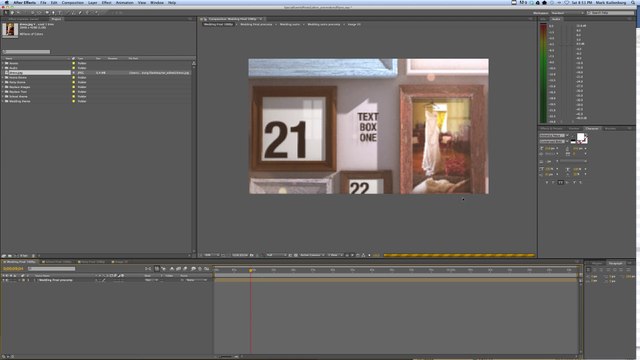Switch to the Project panel tab

point(56,19)
